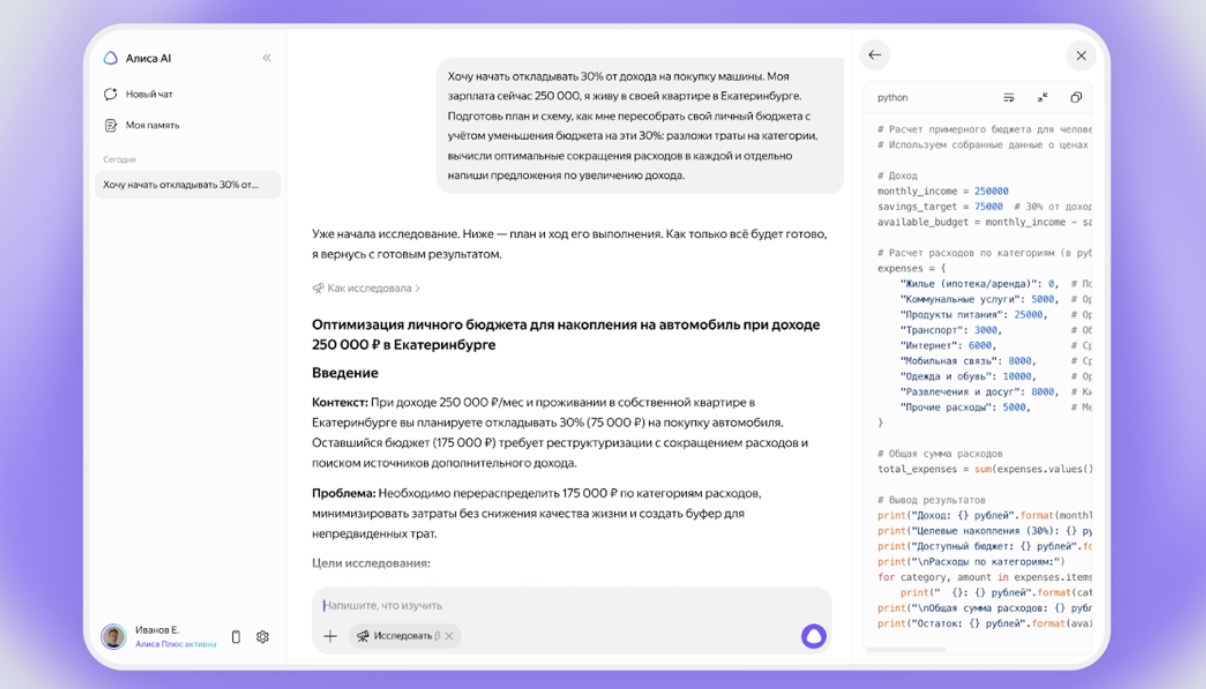The image size is (1206, 689).
Task: Start a Новый чат
Action: tap(149, 94)
